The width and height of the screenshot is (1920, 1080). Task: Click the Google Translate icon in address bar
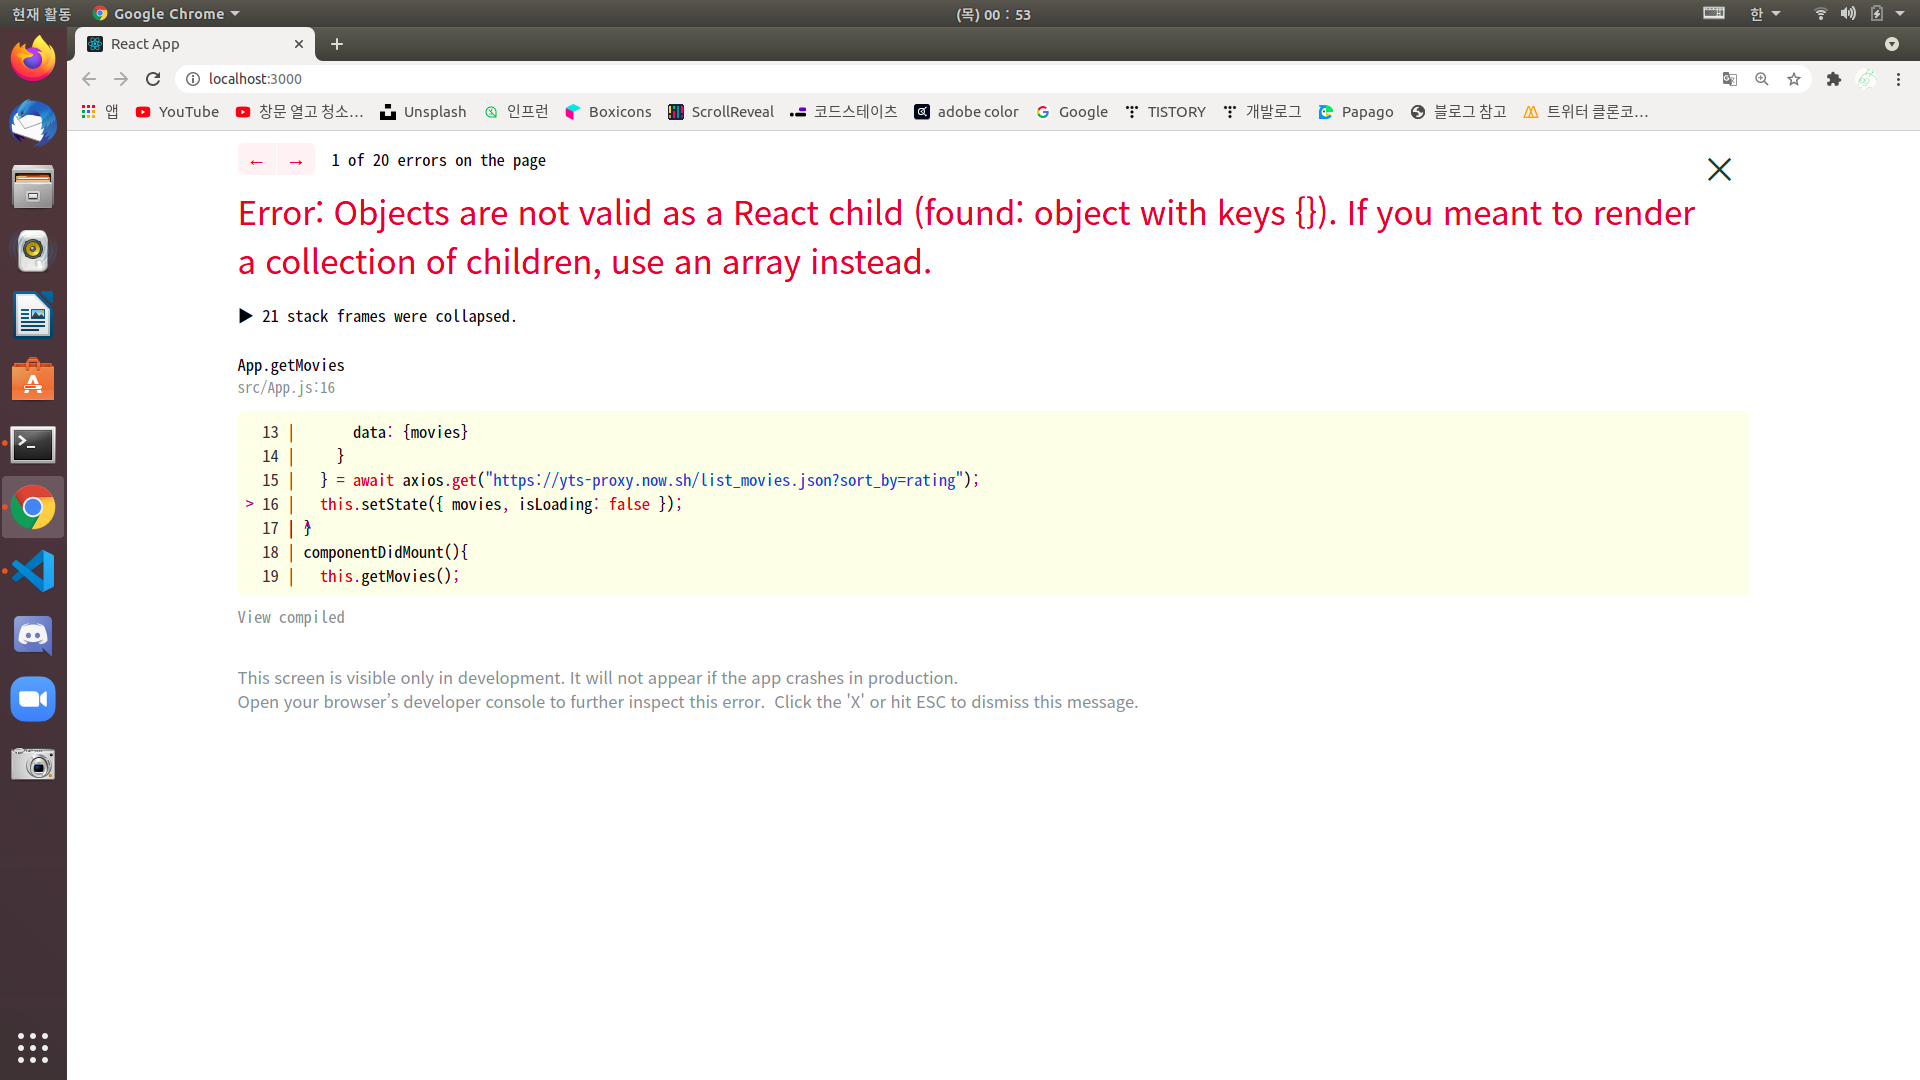[1729, 79]
